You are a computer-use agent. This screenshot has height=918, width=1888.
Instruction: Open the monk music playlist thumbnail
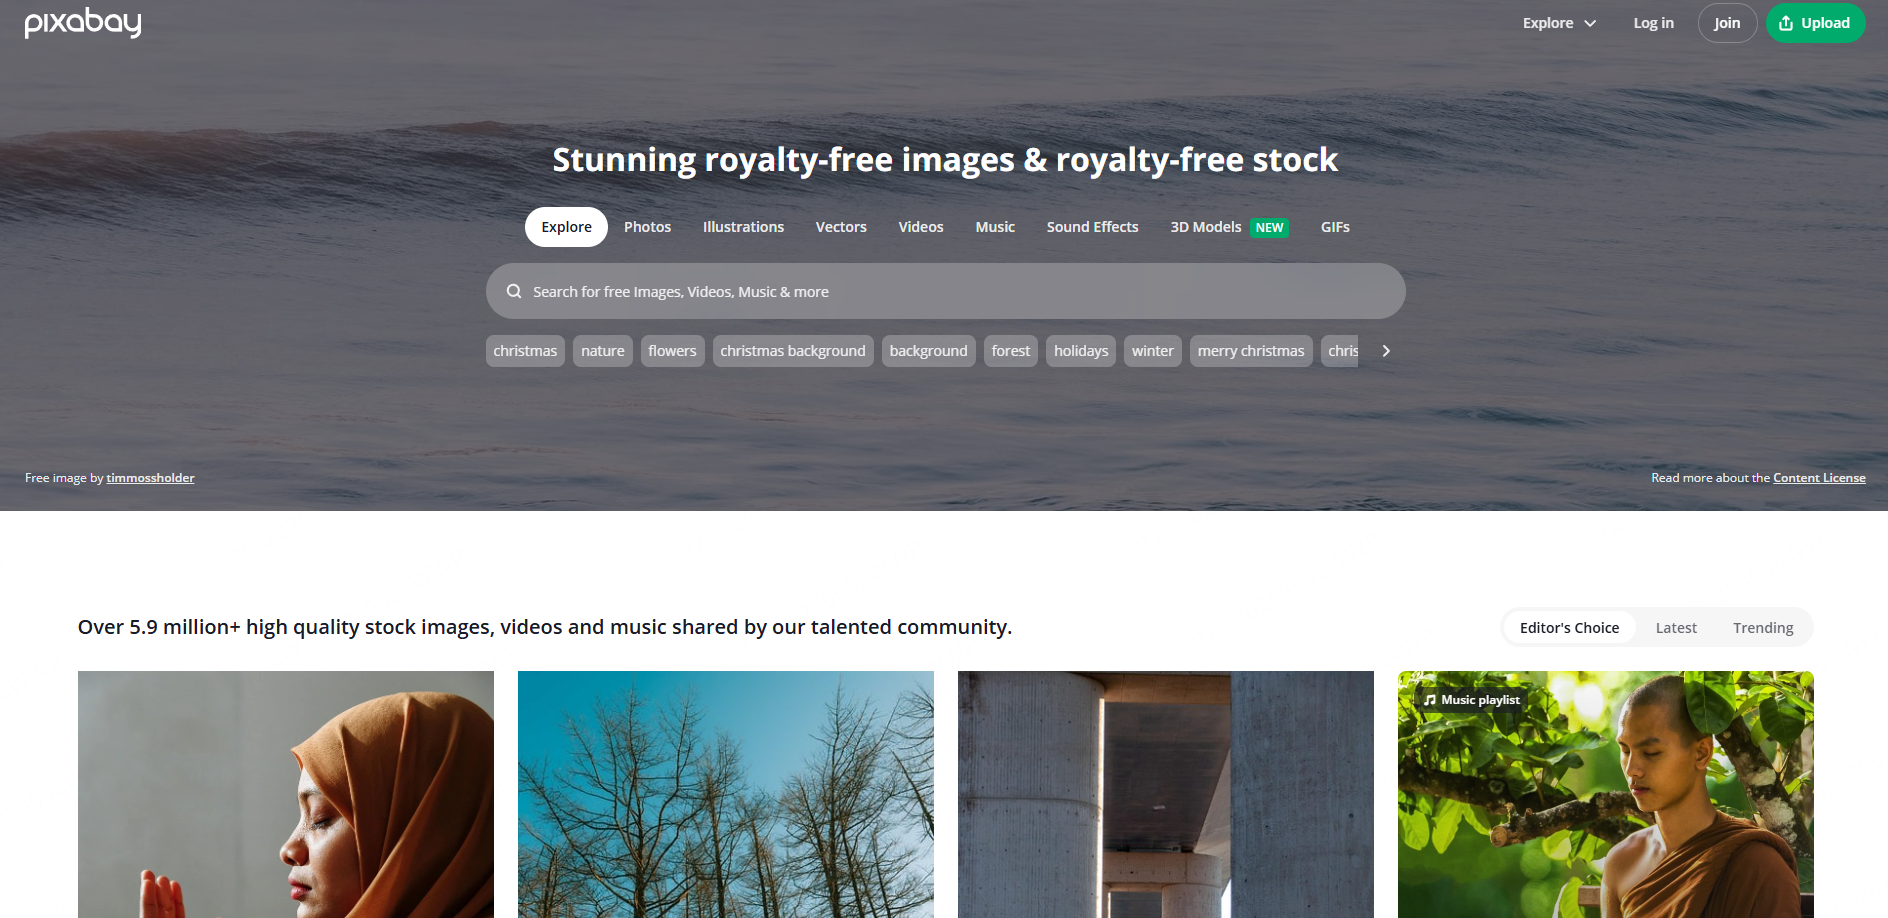click(1606, 794)
